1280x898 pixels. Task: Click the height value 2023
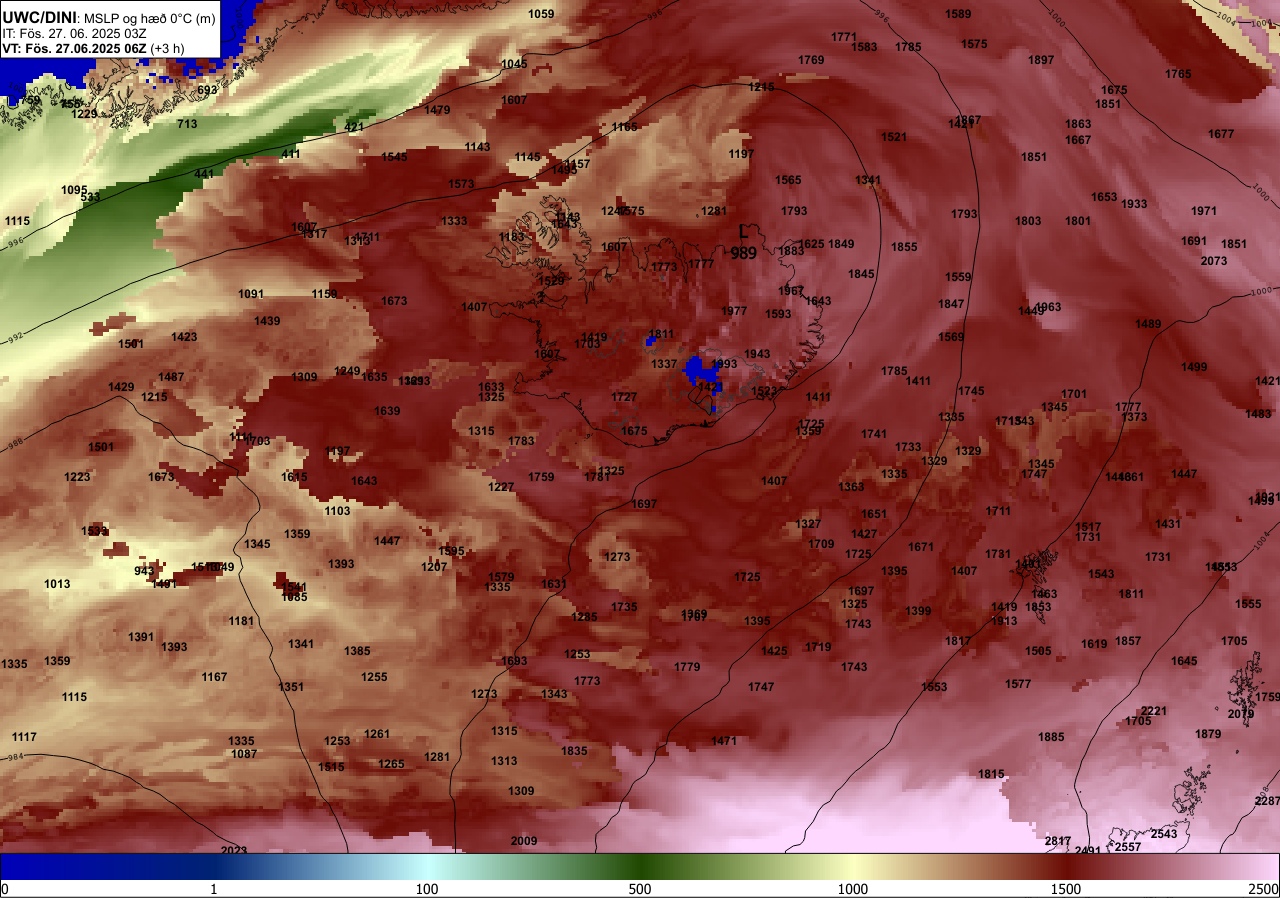[x=234, y=851]
